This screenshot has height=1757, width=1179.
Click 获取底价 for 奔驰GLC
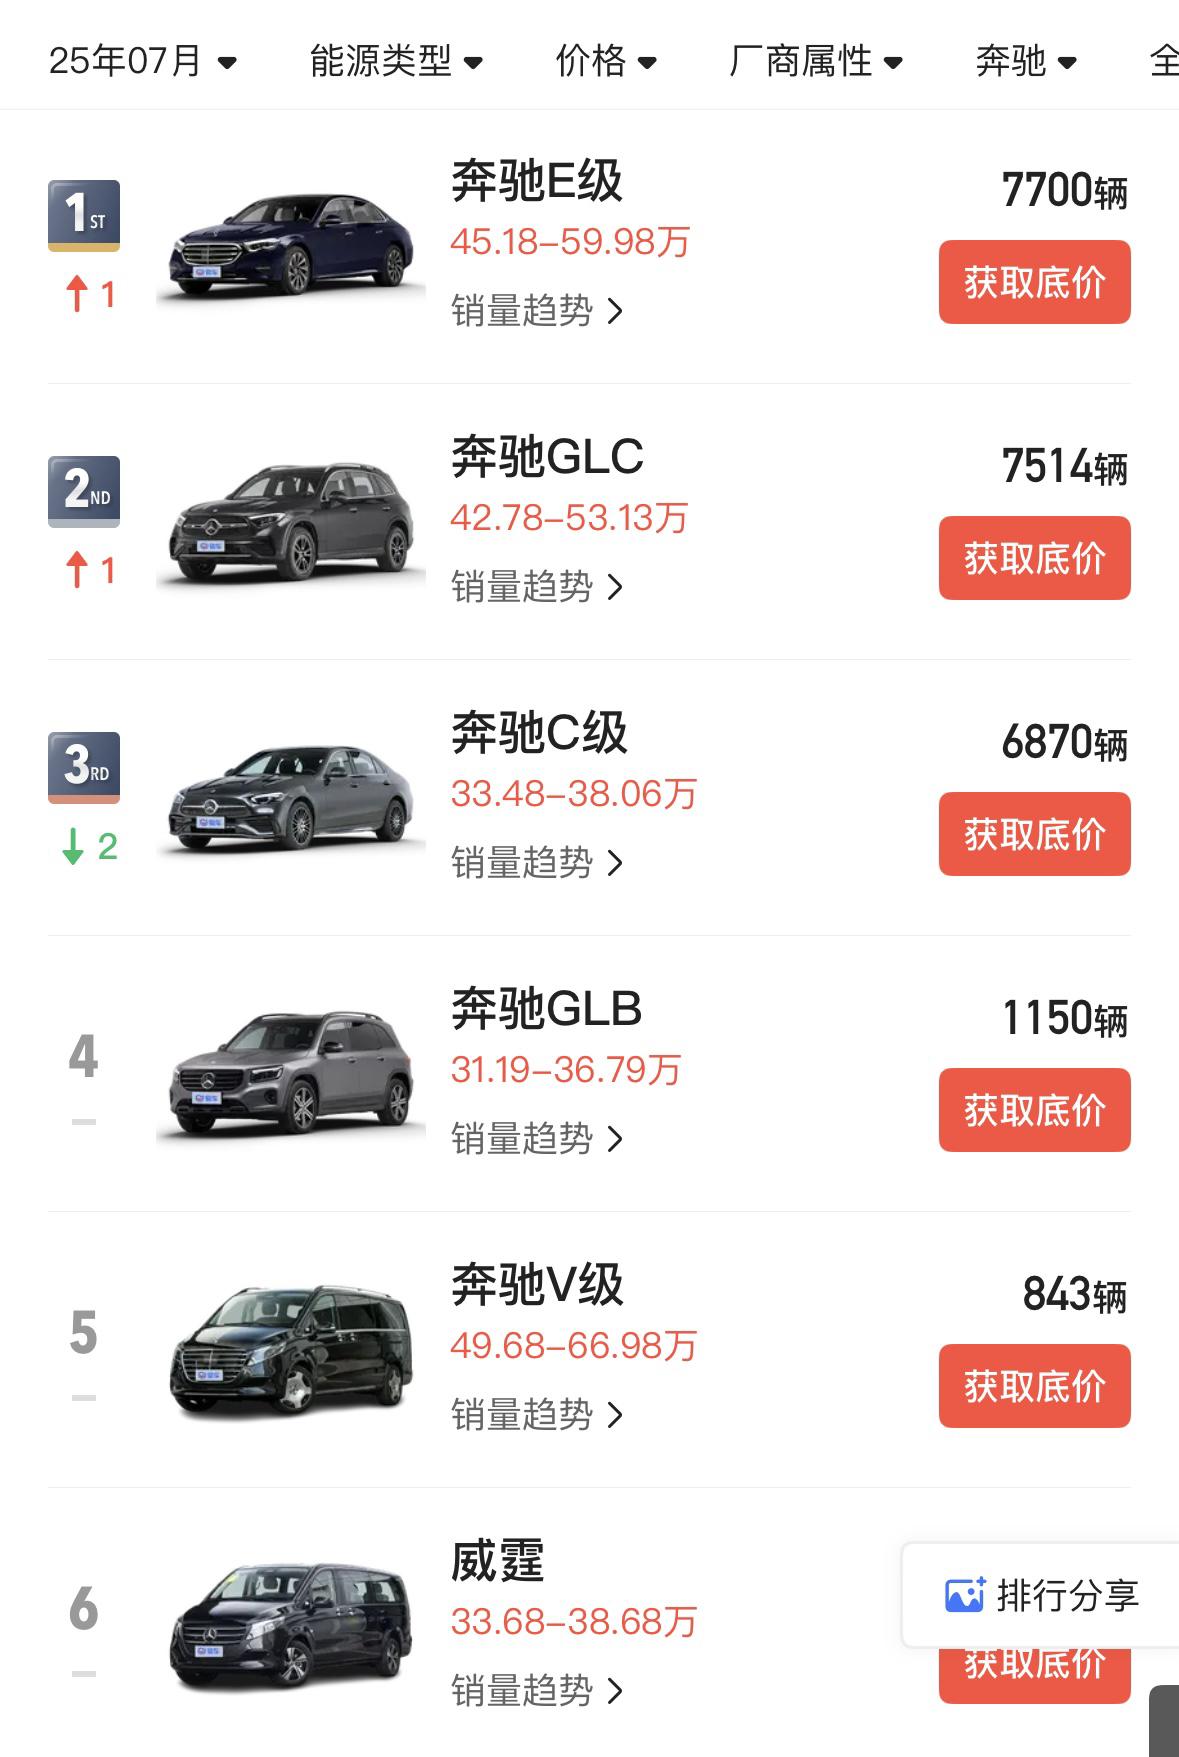tap(1034, 558)
